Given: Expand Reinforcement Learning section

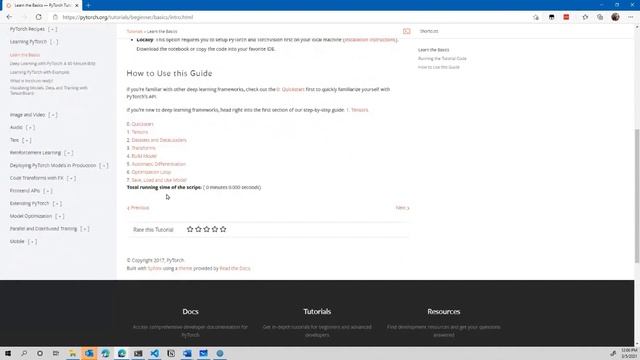Looking at the screenshot, I should 69,153.
